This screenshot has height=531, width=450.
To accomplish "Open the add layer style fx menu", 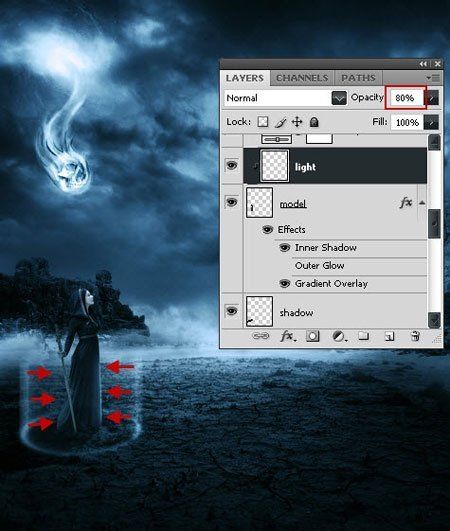I will coord(288,336).
